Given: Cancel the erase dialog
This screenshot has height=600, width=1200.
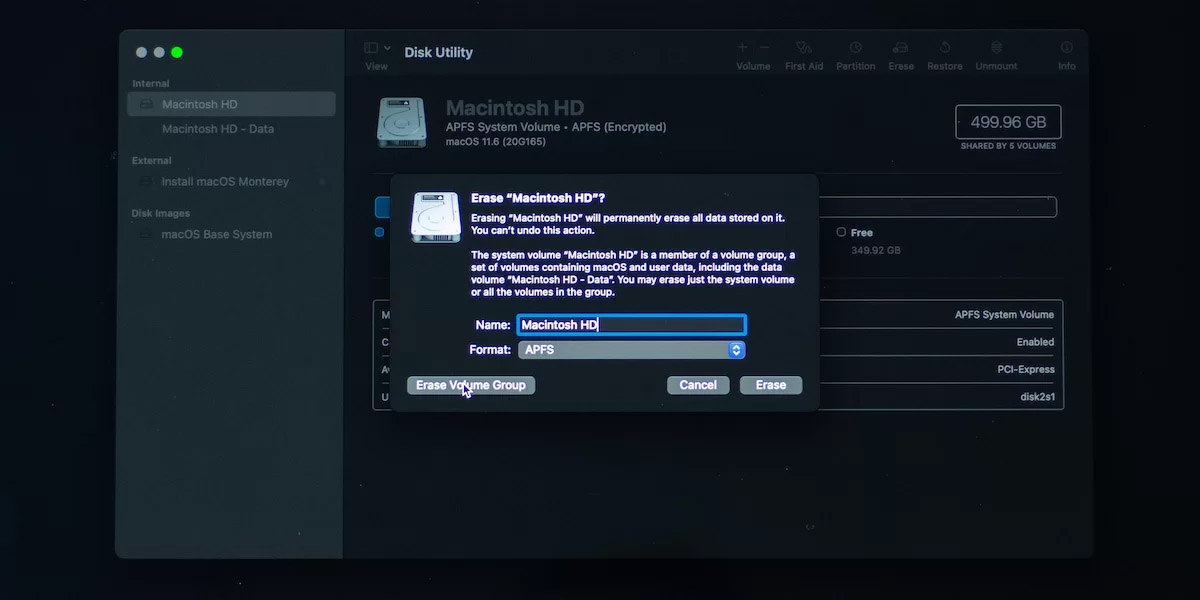Looking at the screenshot, I should pyautogui.click(x=698, y=385).
